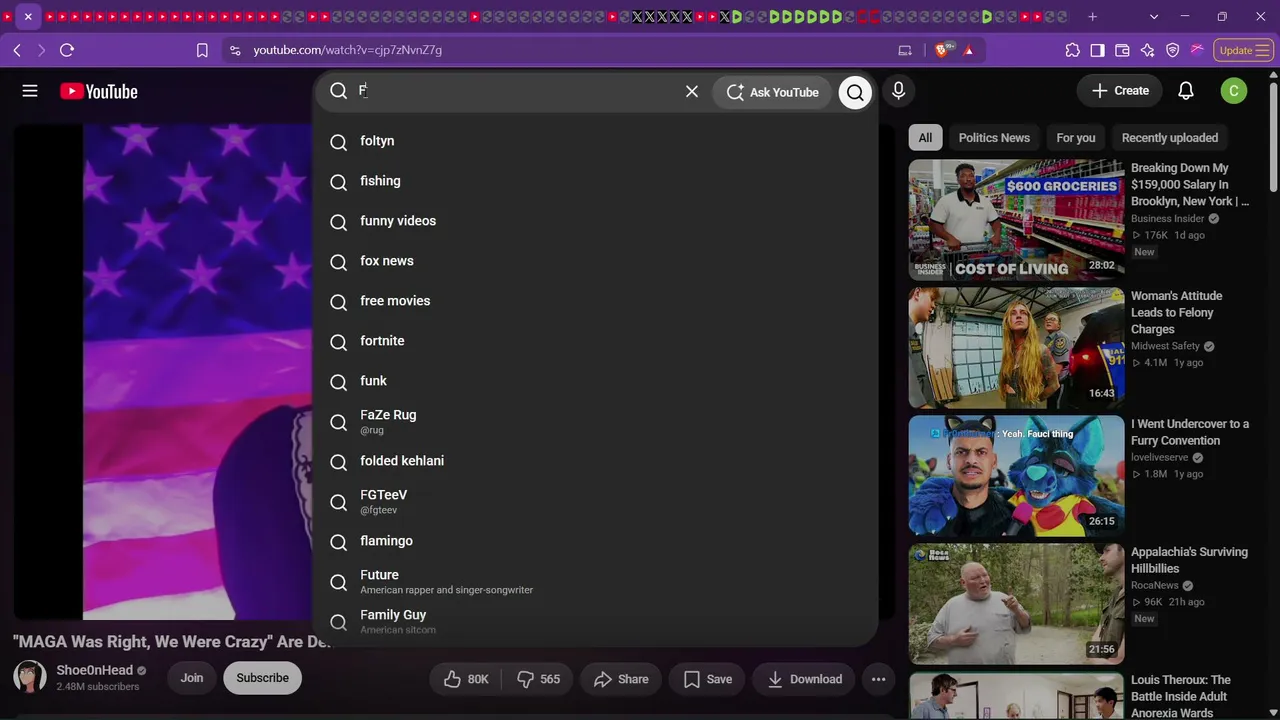The height and width of the screenshot is (720, 1280).
Task: Choose the "fox news" suggestion
Action: point(595,261)
